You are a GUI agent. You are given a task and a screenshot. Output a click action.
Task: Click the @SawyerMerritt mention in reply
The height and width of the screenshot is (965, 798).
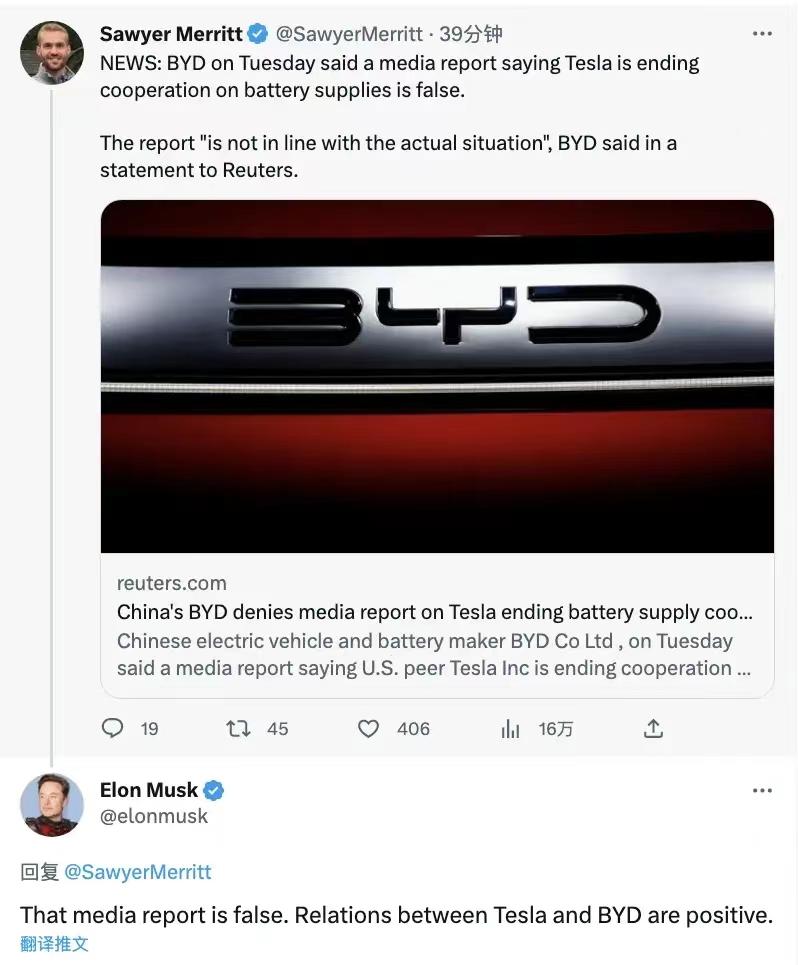coord(137,872)
